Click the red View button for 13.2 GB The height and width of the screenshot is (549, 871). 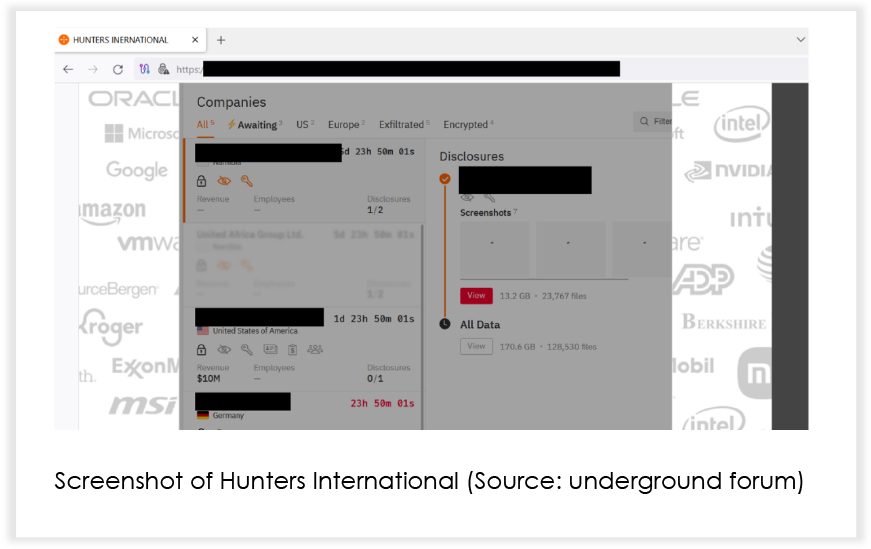click(476, 296)
